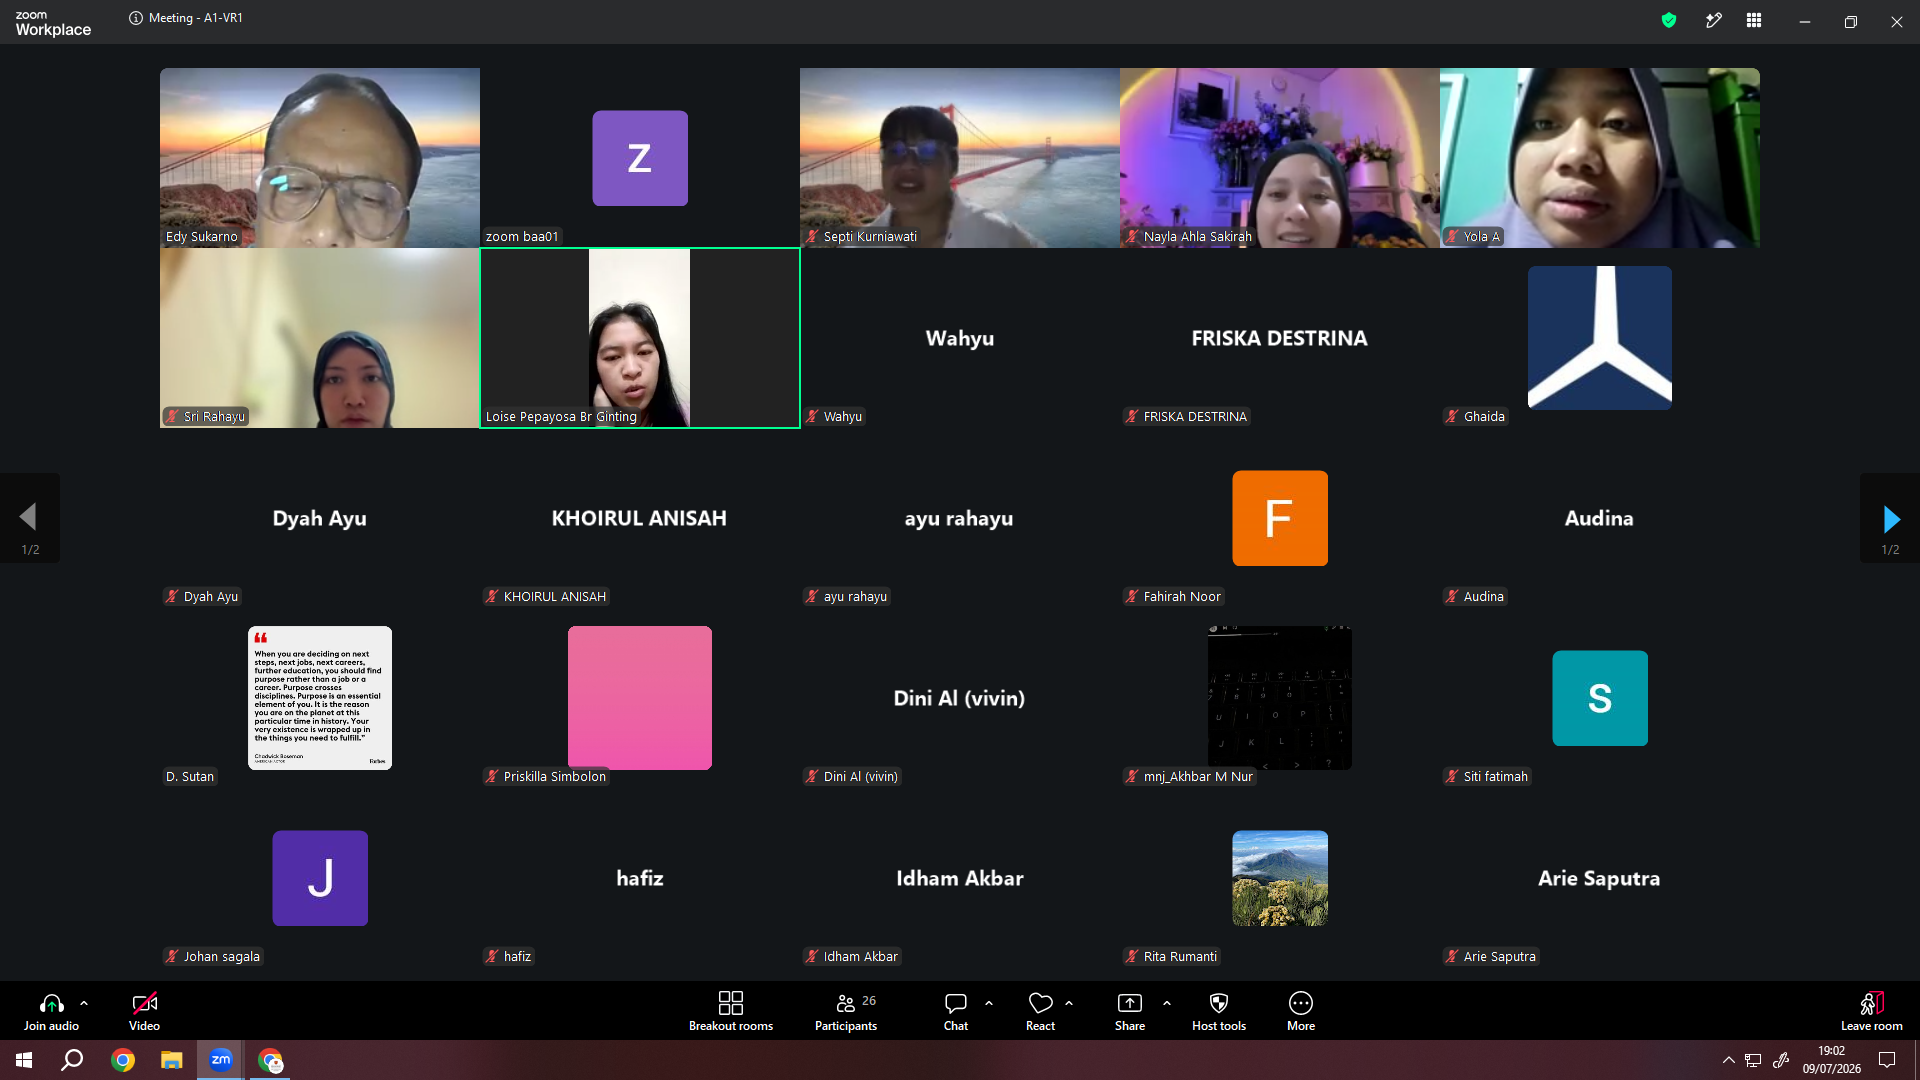
Task: Select Loise Pepayosa Br Ginting video tile
Action: click(640, 338)
